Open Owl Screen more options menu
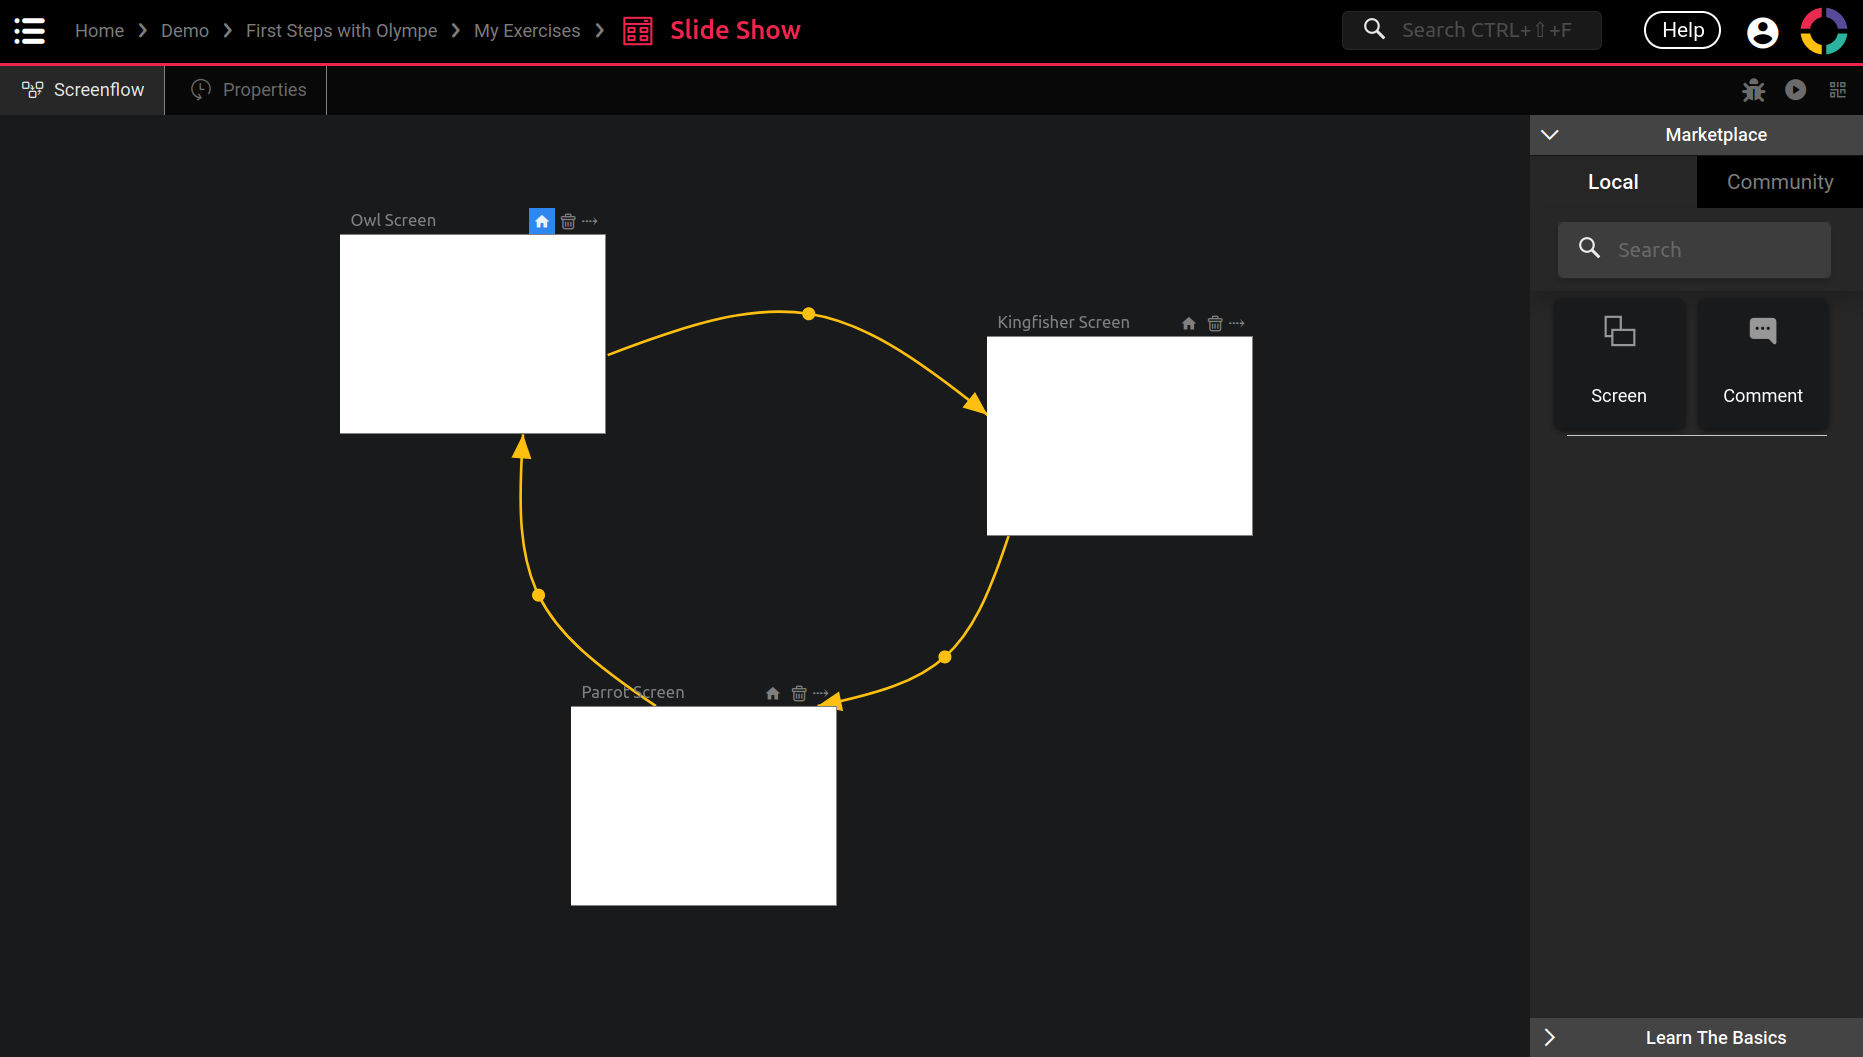This screenshot has height=1057, width=1863. tap(590, 221)
